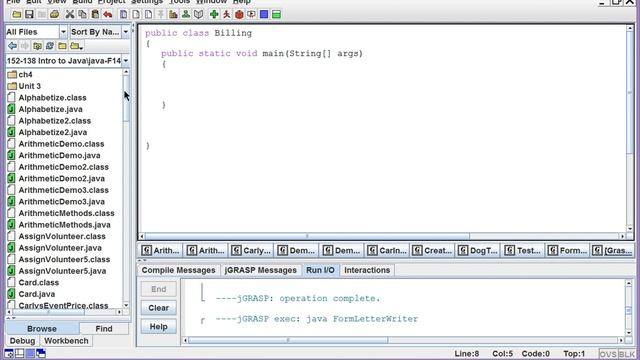Toggle the BLK block mode indicator

click(x=626, y=354)
